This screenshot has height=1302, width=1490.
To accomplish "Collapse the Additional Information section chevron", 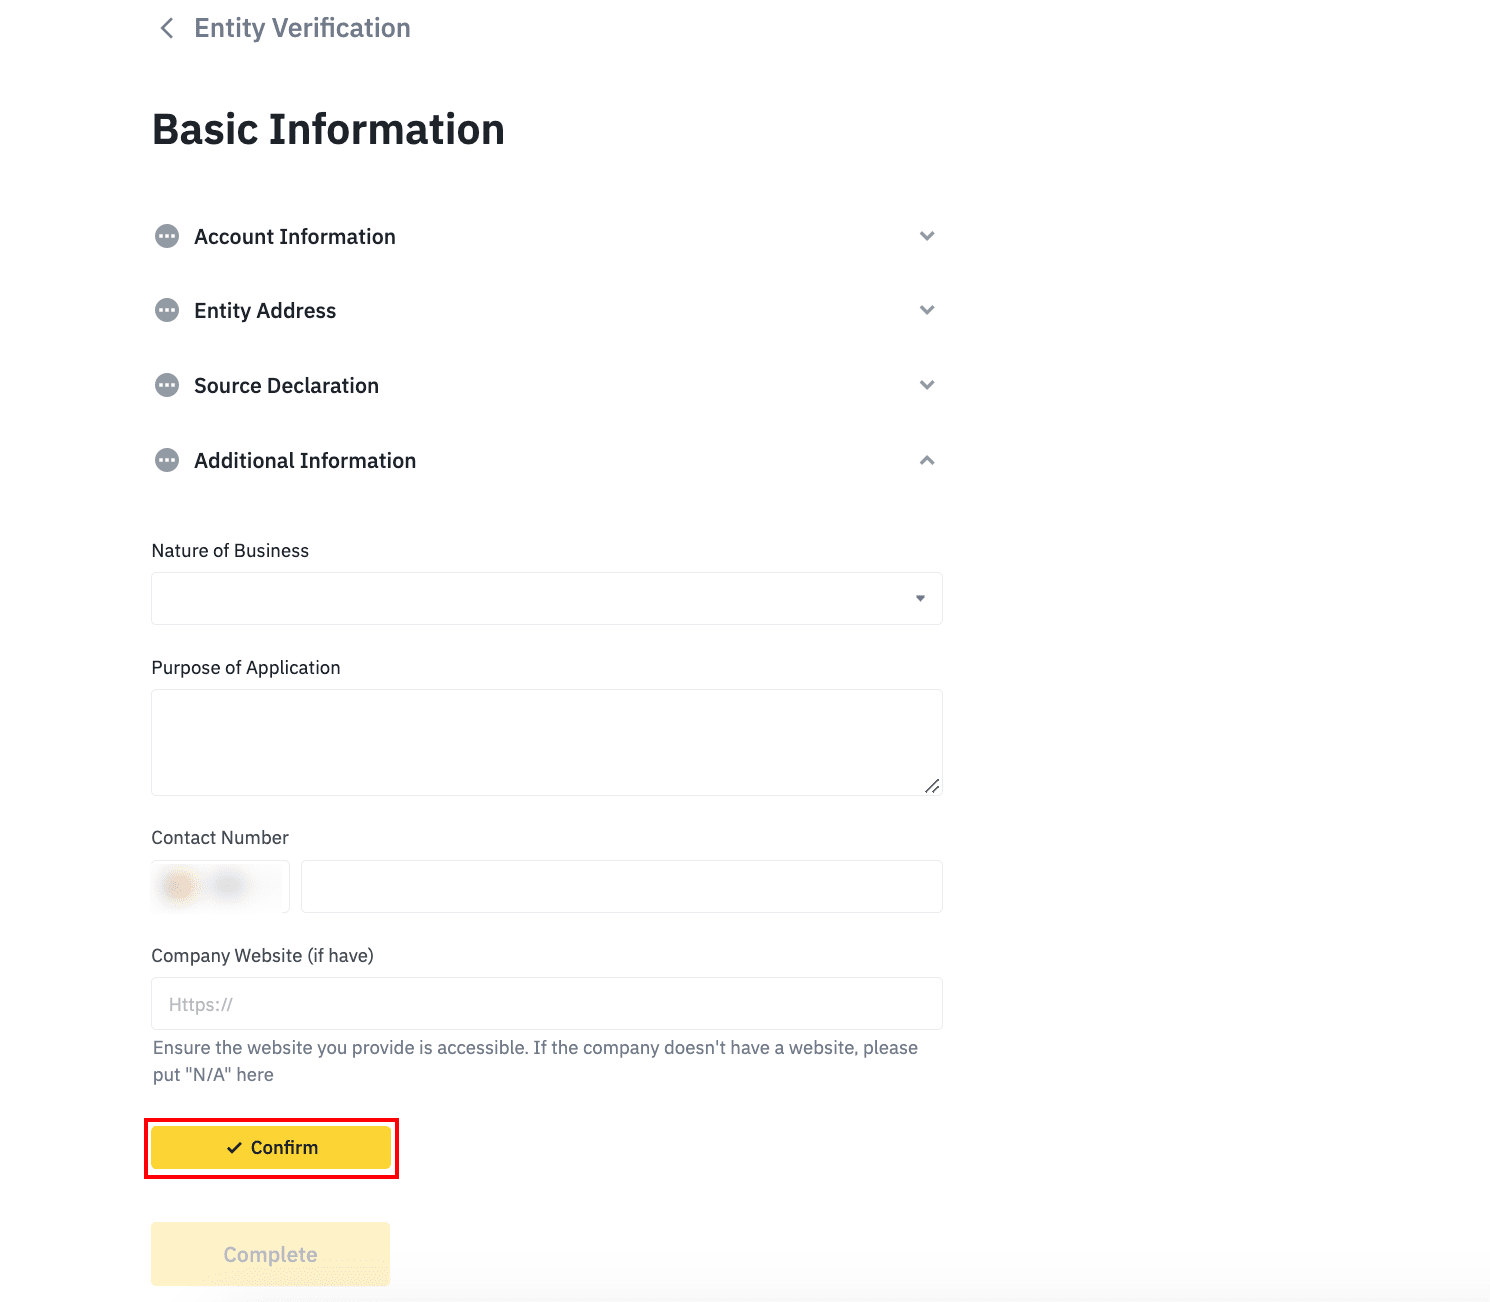I will pyautogui.click(x=927, y=460).
